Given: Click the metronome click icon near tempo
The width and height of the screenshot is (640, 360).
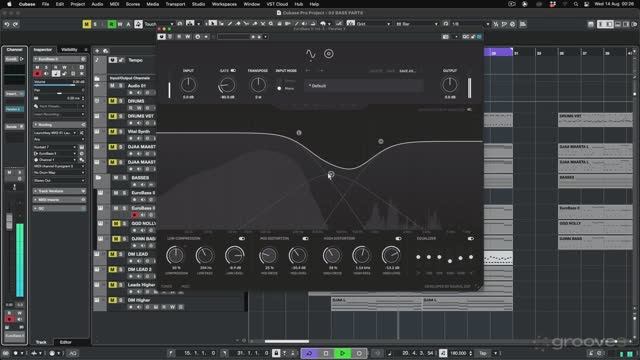Looking at the screenshot, I should tap(443, 353).
